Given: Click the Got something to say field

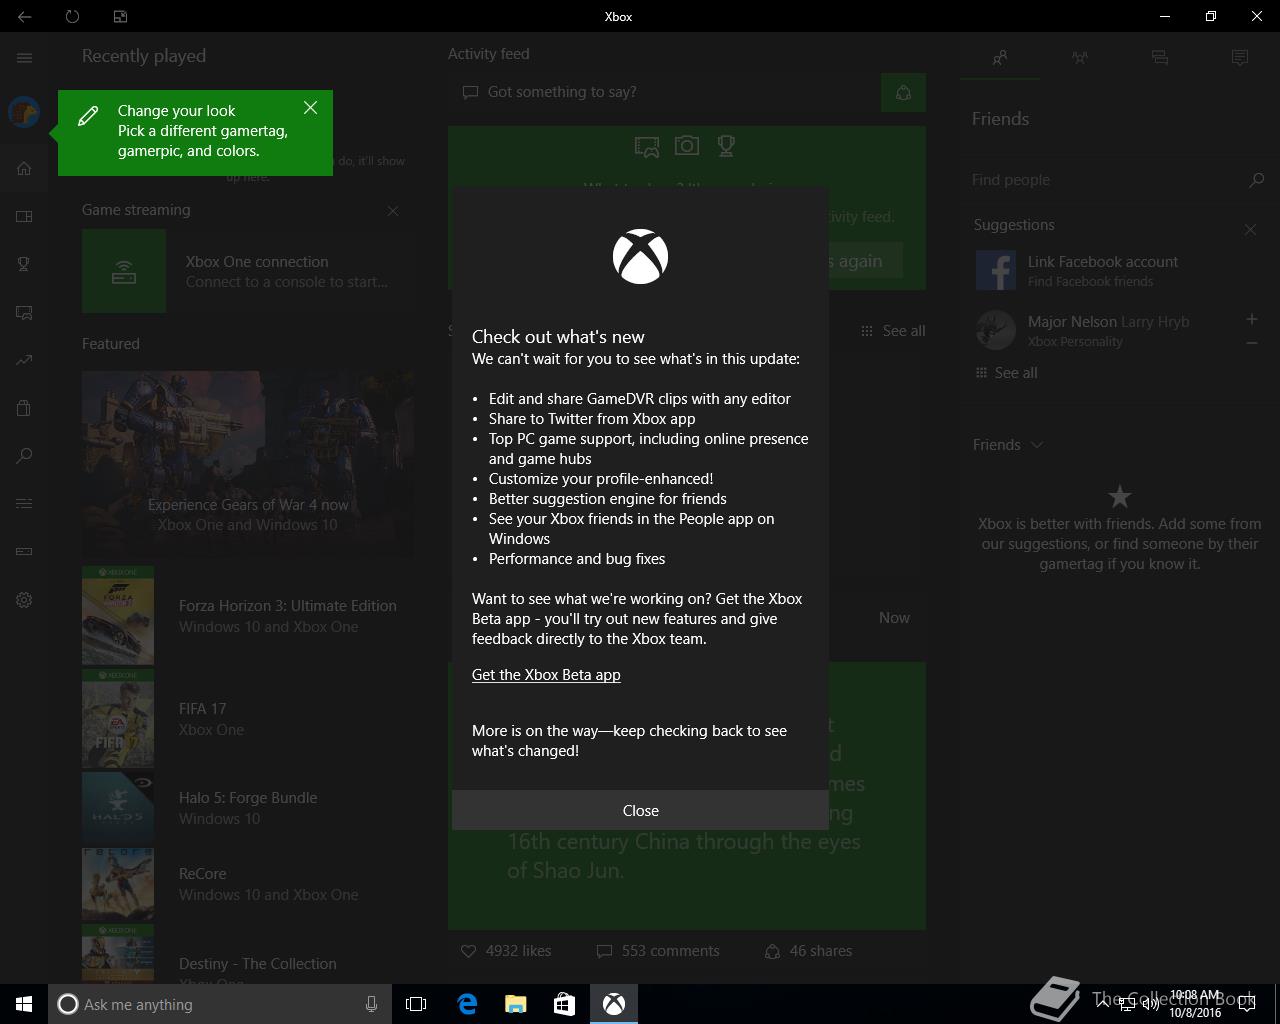Looking at the screenshot, I should click(662, 92).
